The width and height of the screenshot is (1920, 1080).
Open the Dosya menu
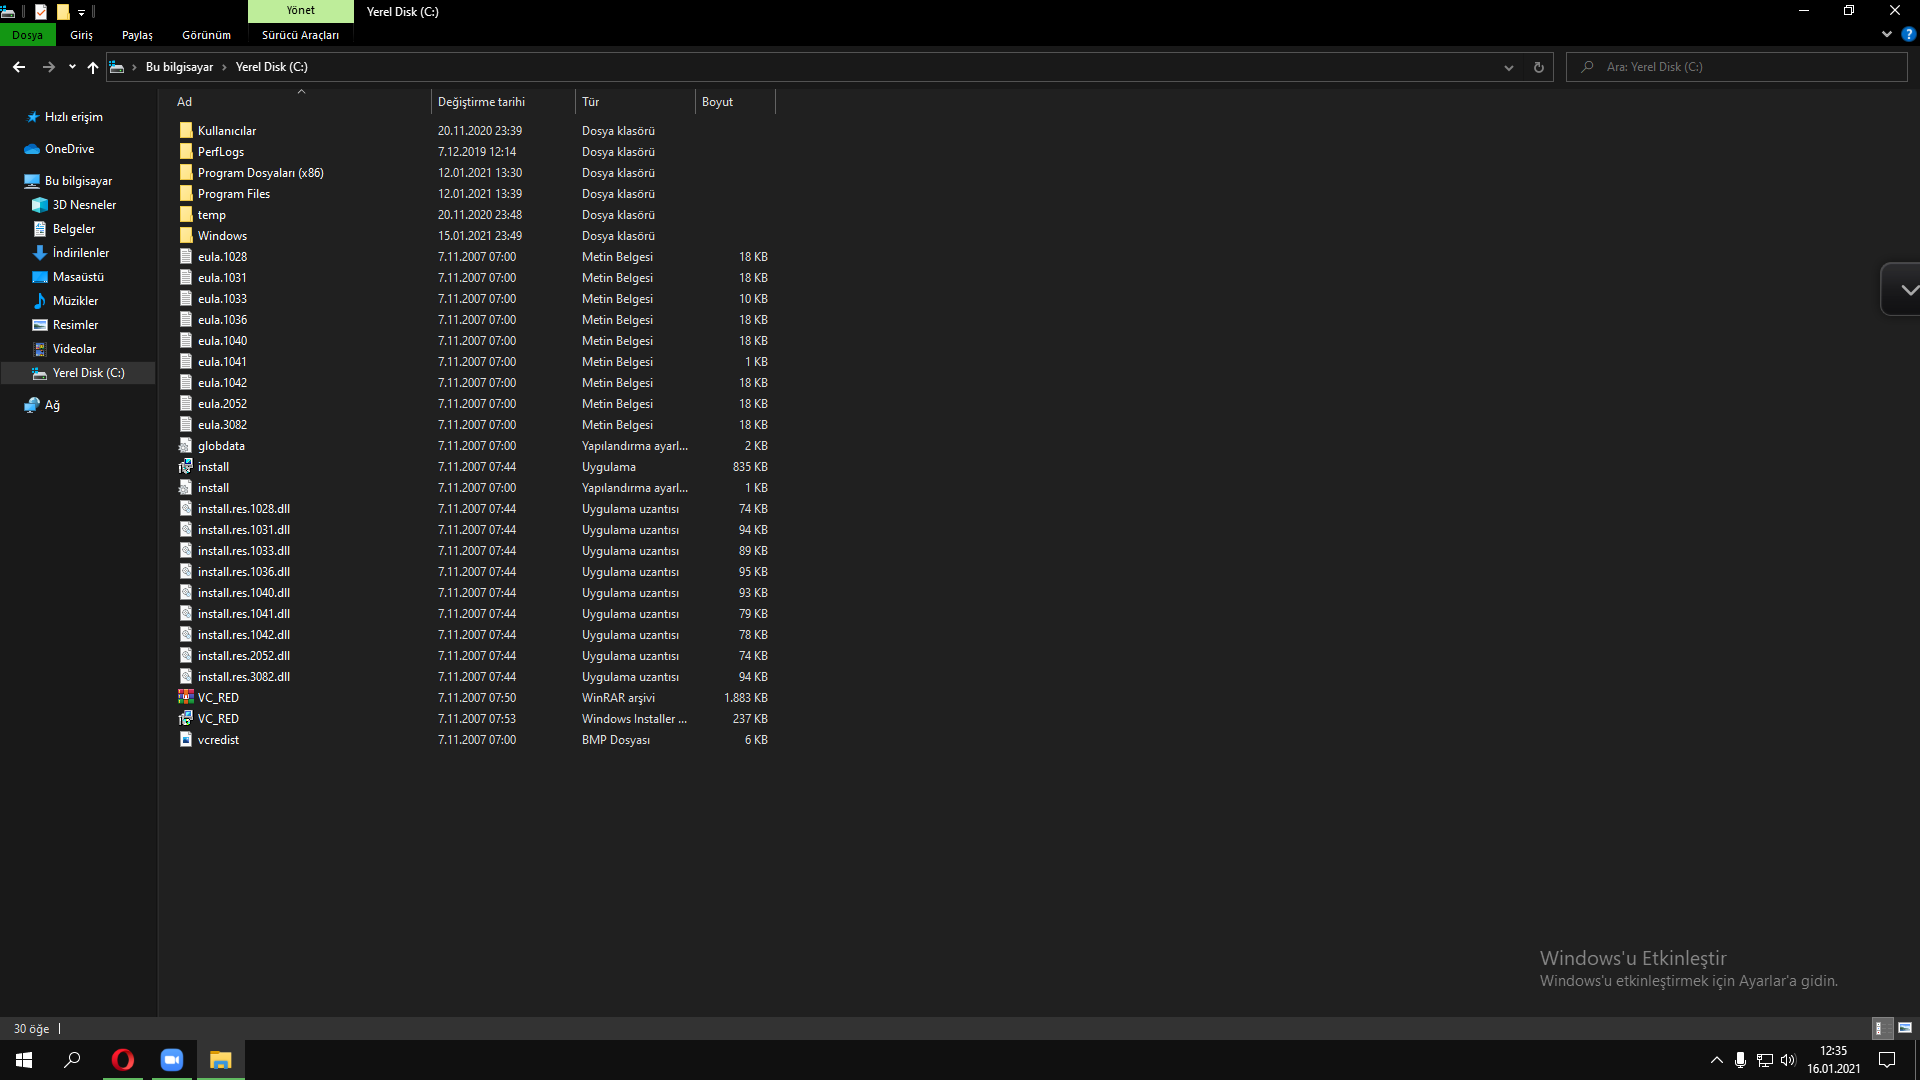(x=28, y=35)
